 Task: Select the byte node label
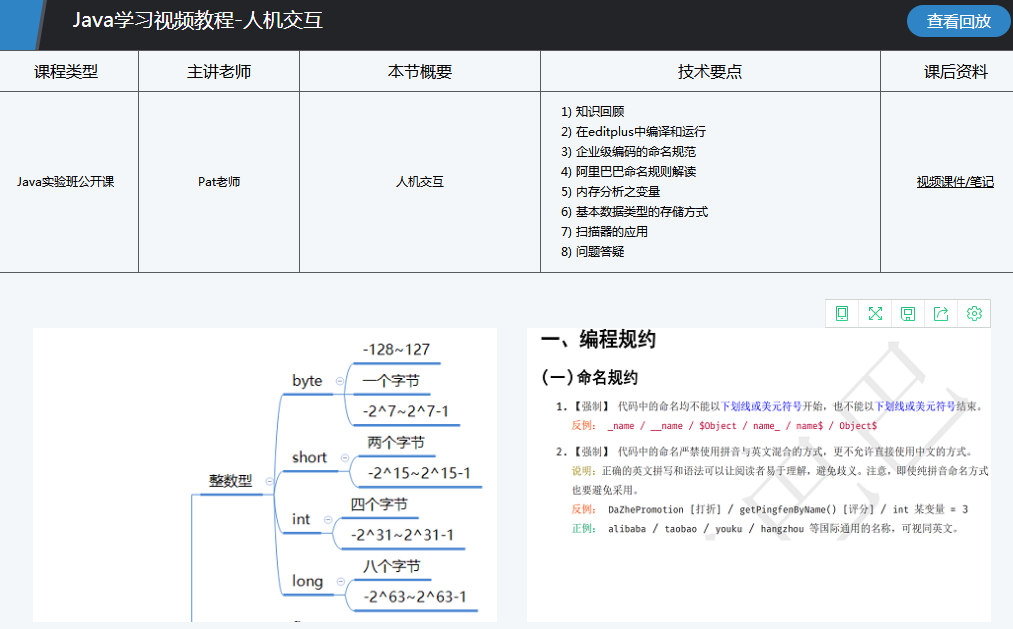307,381
